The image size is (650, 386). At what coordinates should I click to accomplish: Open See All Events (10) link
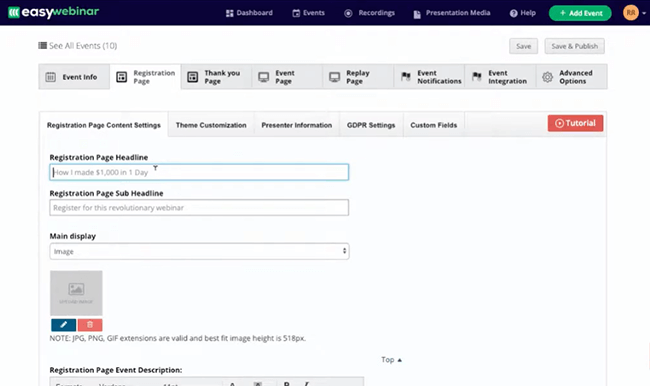78,46
